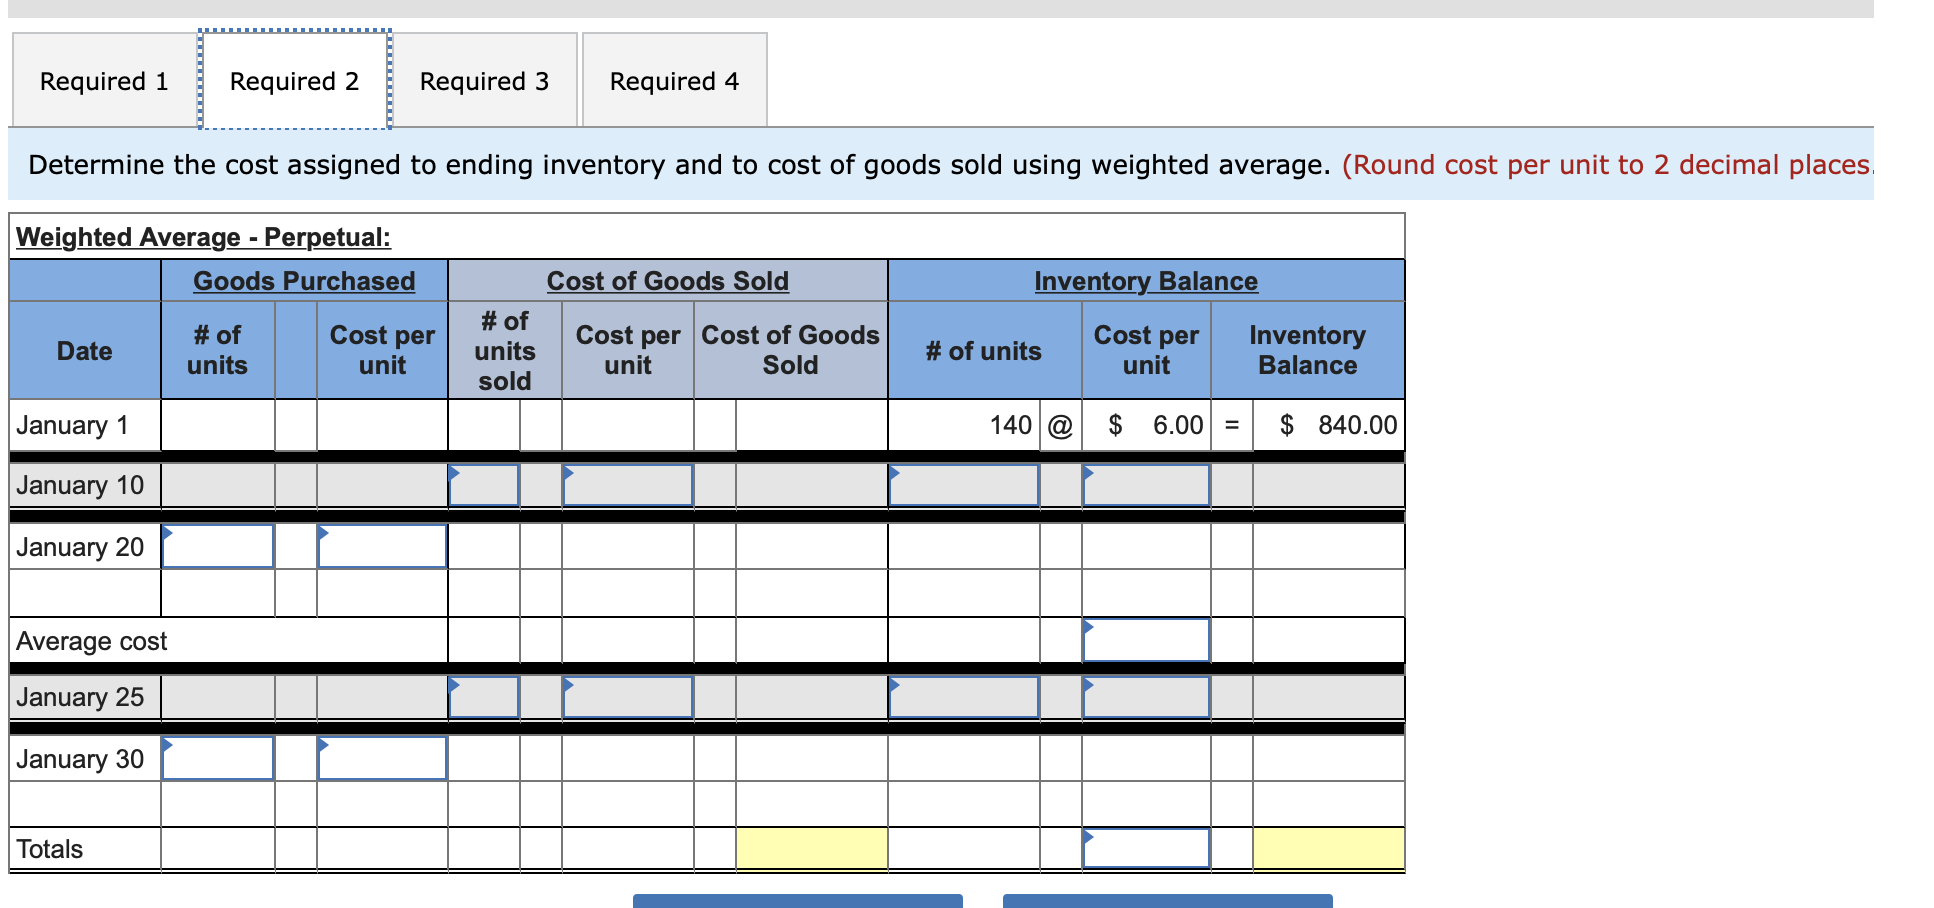This screenshot has width=1934, height=908.
Task: Switch to the Required 1 tab
Action: coord(104,80)
